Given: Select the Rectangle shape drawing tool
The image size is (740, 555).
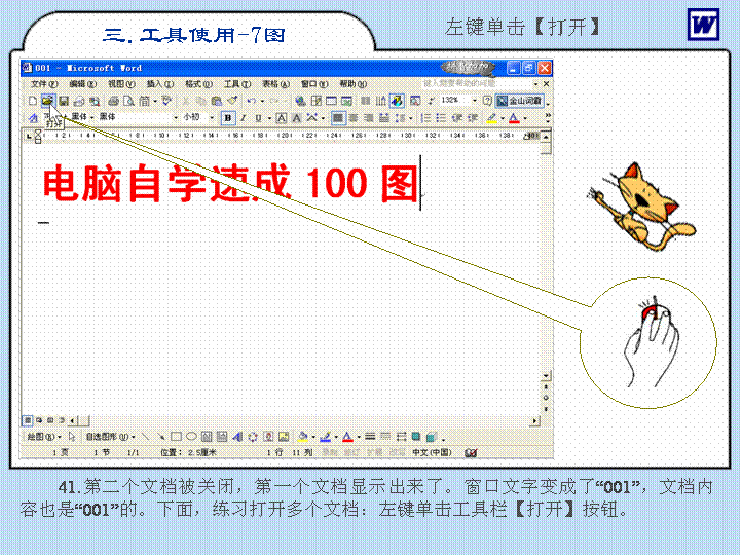Looking at the screenshot, I should tap(175, 437).
